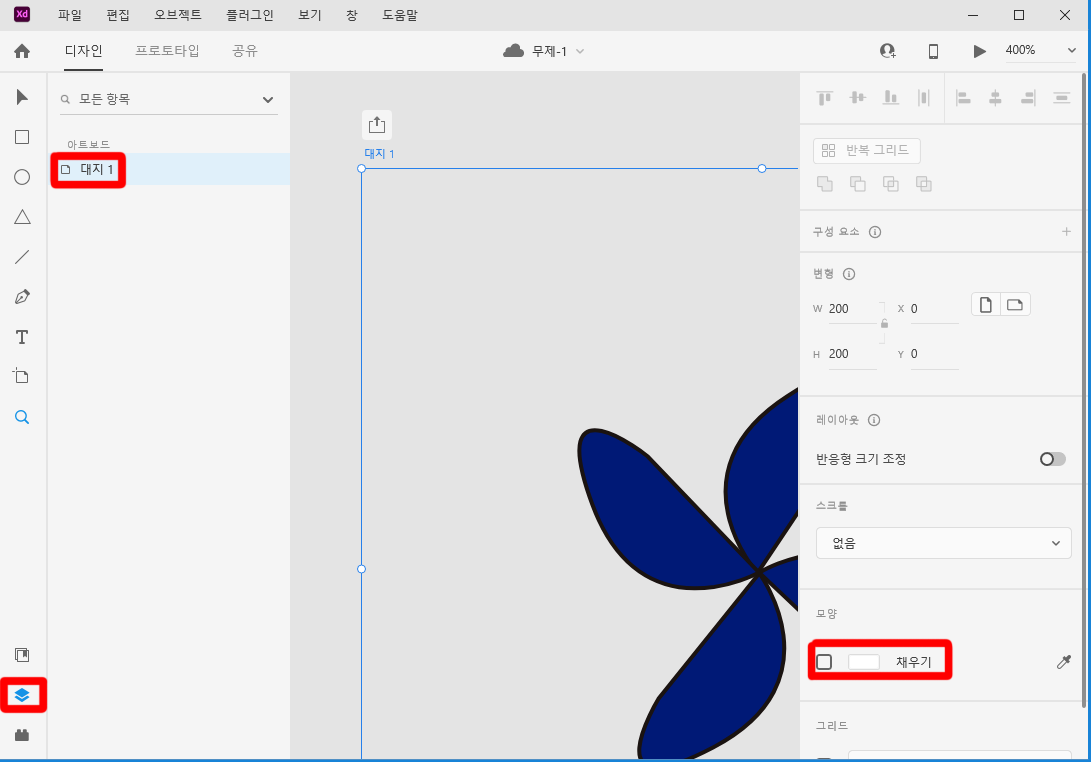Image resolution: width=1091 pixels, height=762 pixels.
Task: Select the Ellipse tool
Action: 21,177
